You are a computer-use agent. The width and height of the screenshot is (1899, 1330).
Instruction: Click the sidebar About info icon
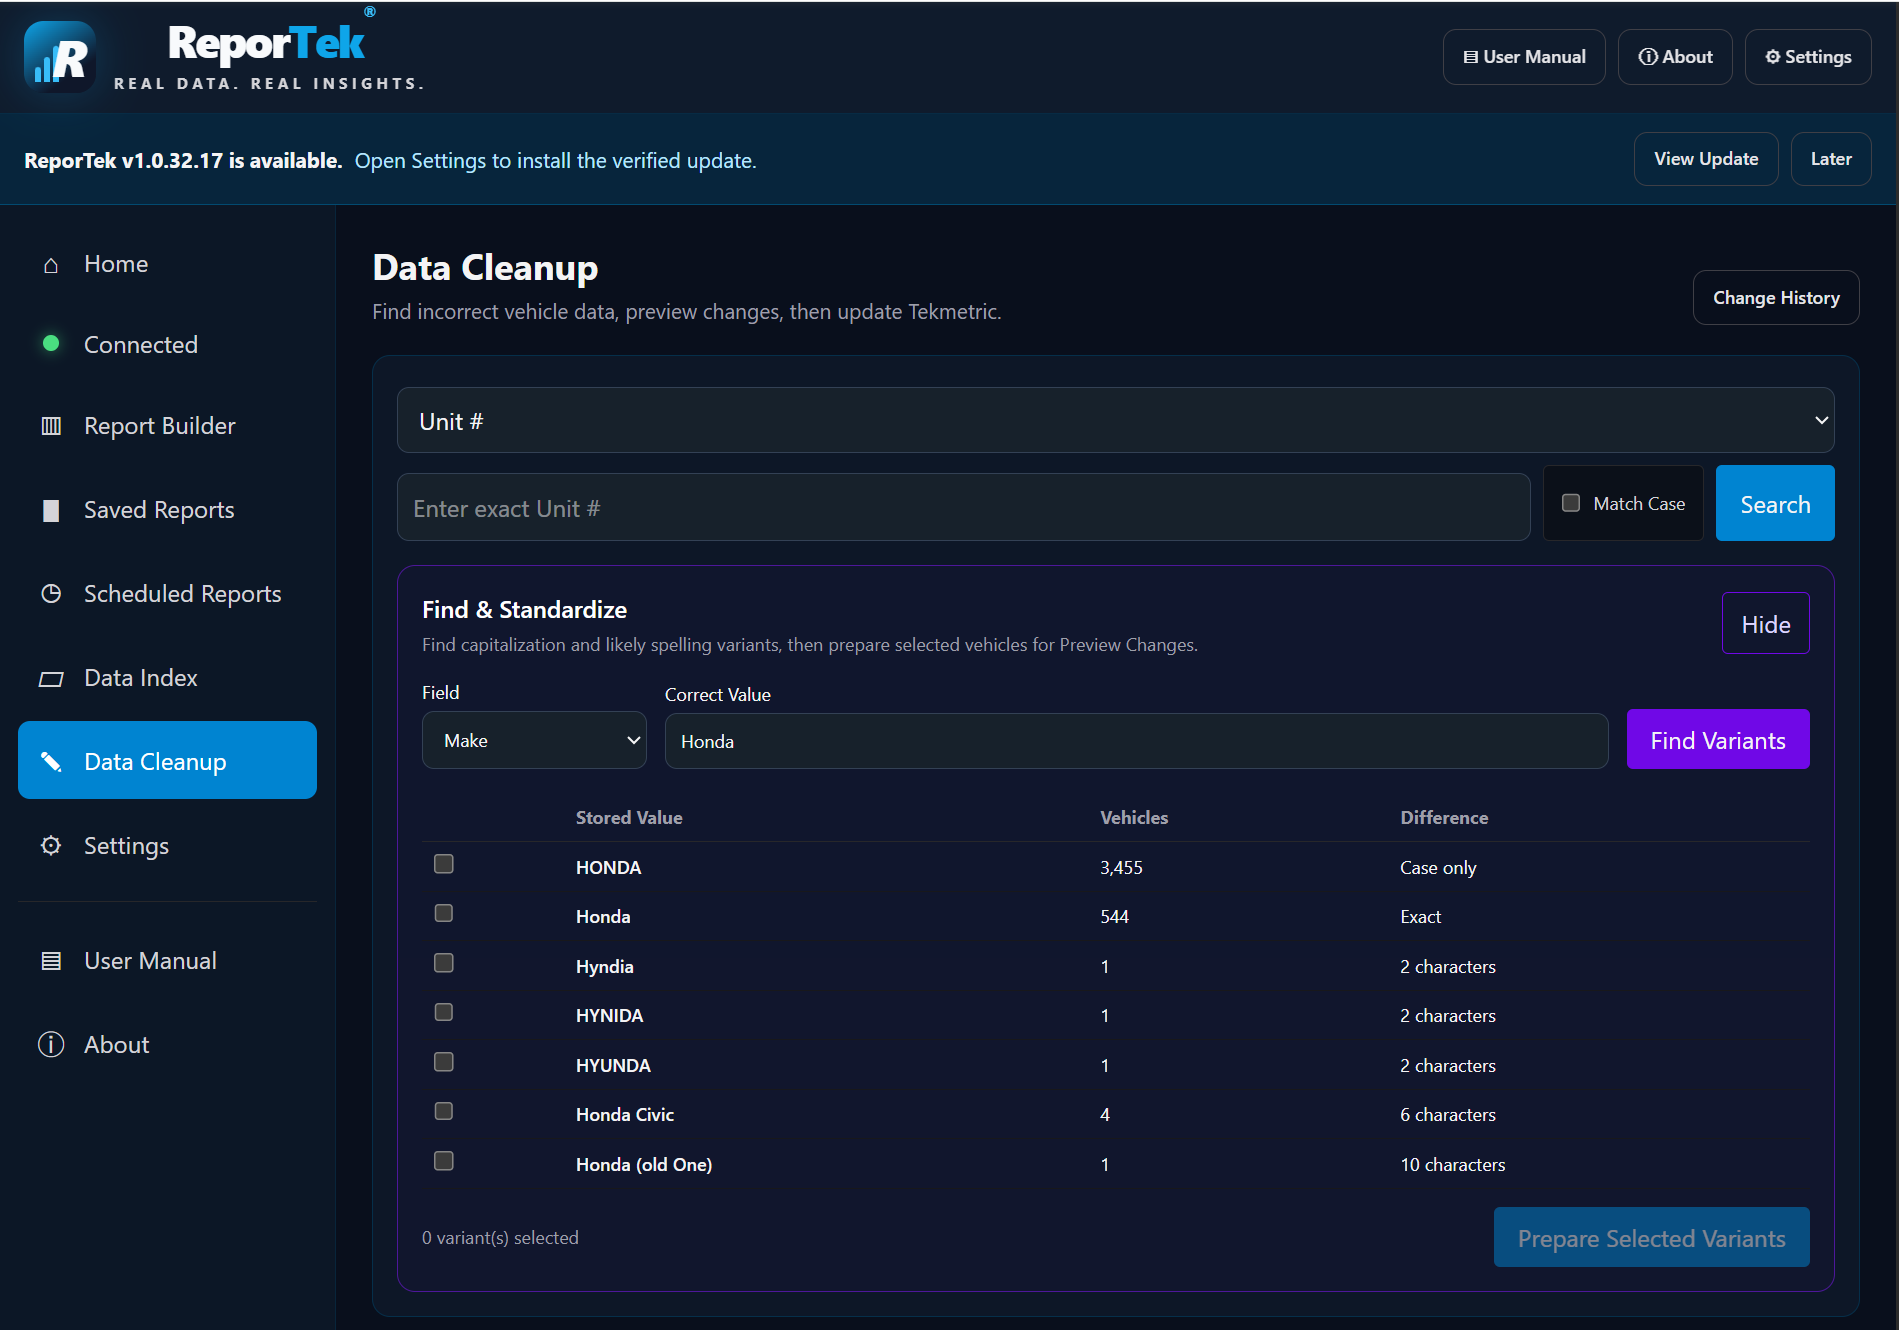point(51,1045)
